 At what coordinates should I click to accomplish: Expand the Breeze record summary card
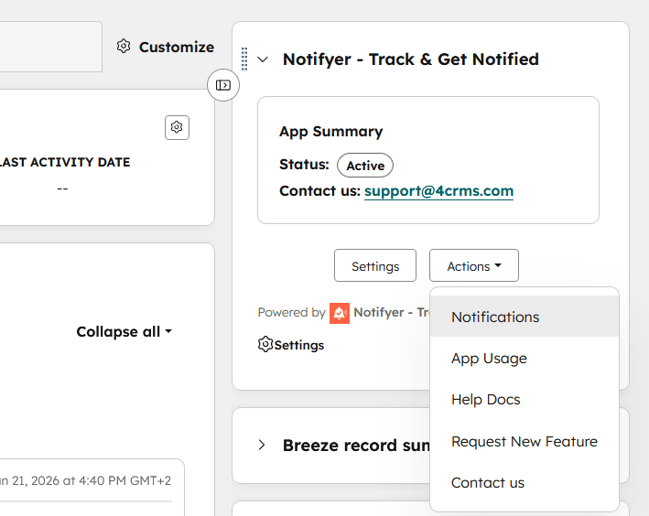pyautogui.click(x=262, y=445)
